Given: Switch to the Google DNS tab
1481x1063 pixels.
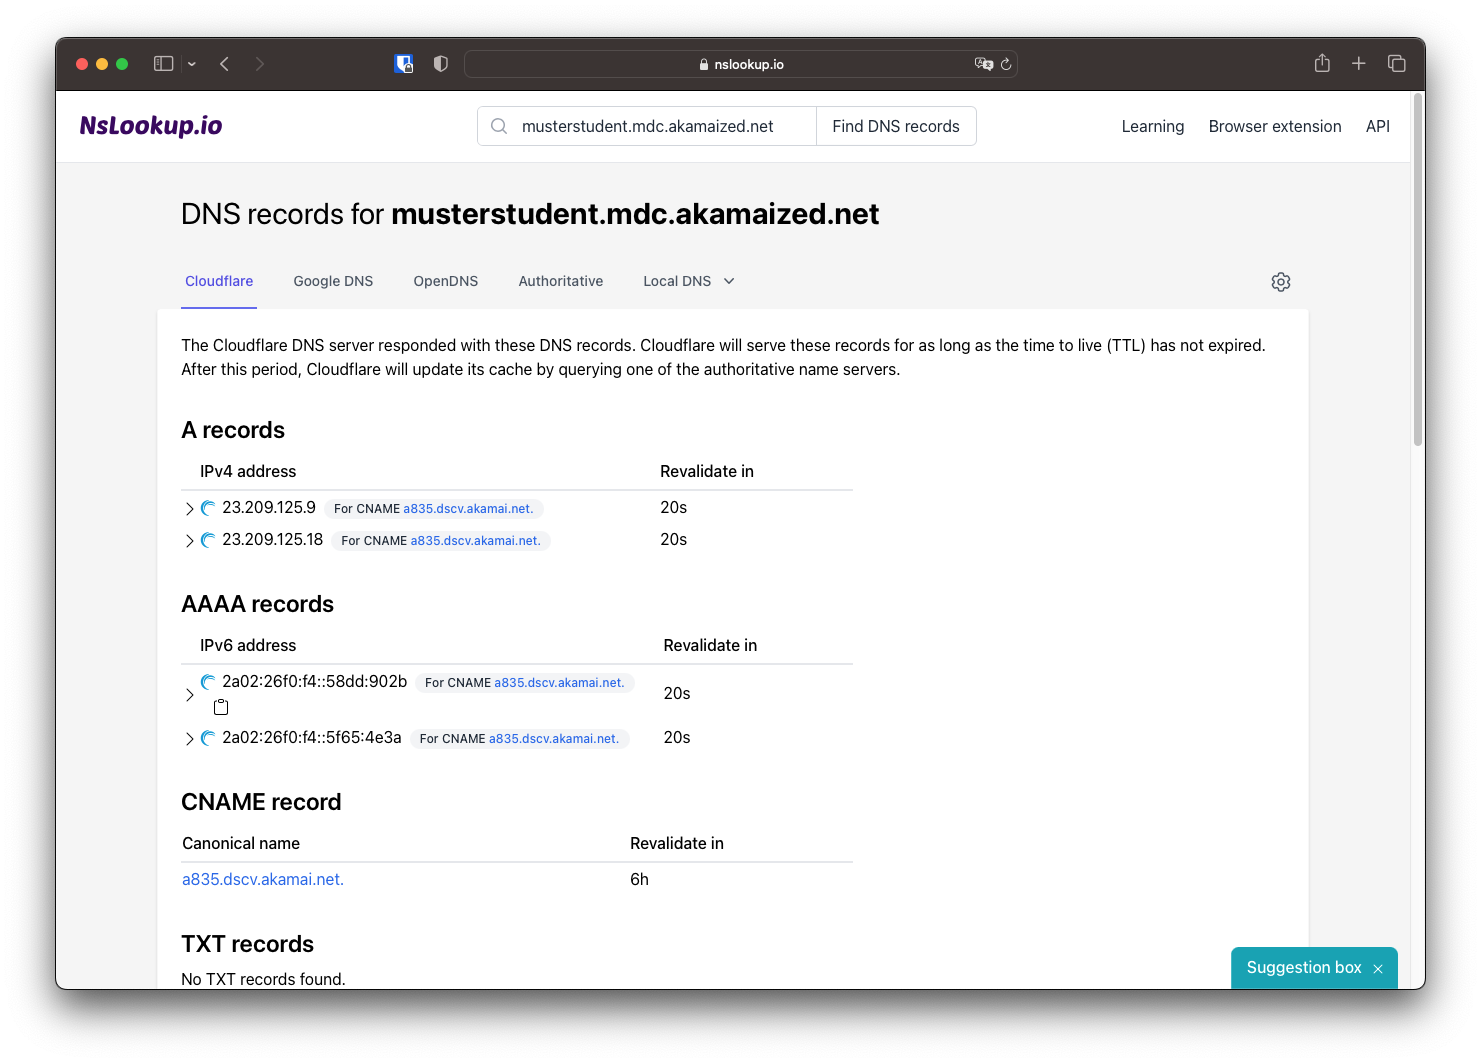Looking at the screenshot, I should 333,281.
